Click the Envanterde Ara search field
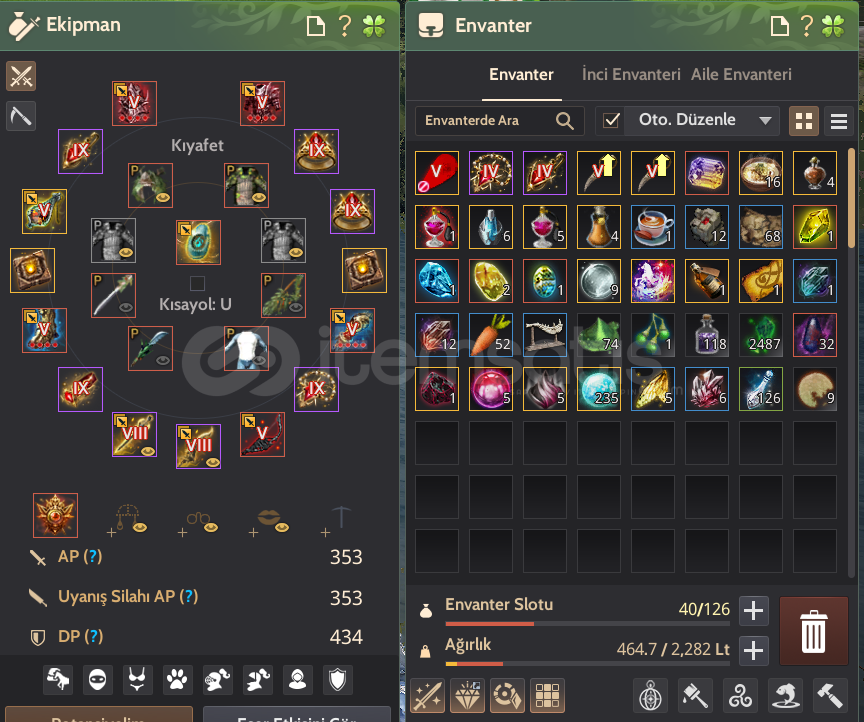This screenshot has width=864, height=722. pos(499,121)
